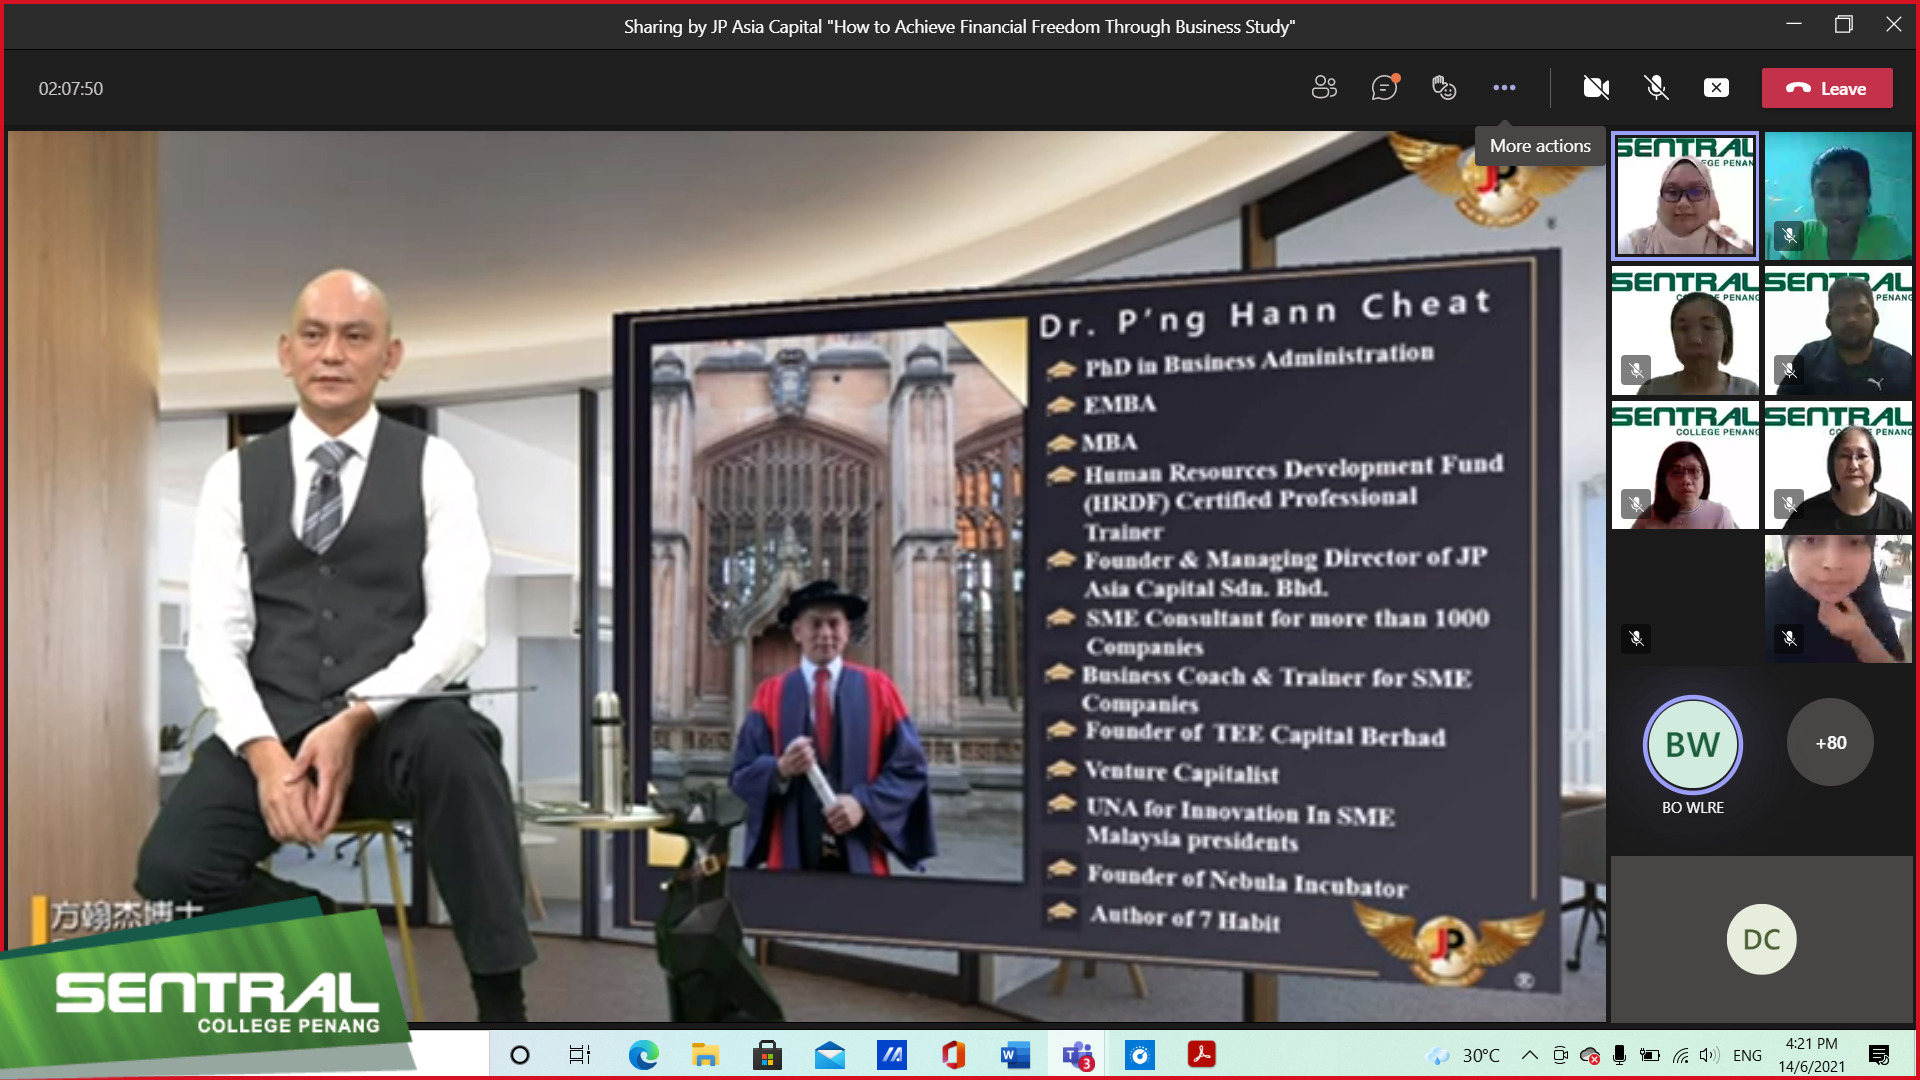
Task: Click the meeting timer 02:07:50
Action: coord(71,88)
